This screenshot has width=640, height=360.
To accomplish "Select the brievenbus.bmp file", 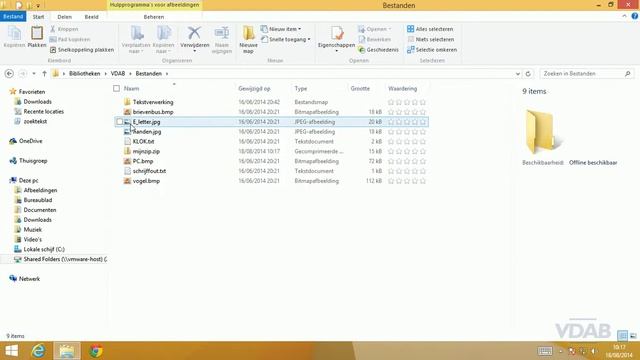I will click(x=153, y=112).
